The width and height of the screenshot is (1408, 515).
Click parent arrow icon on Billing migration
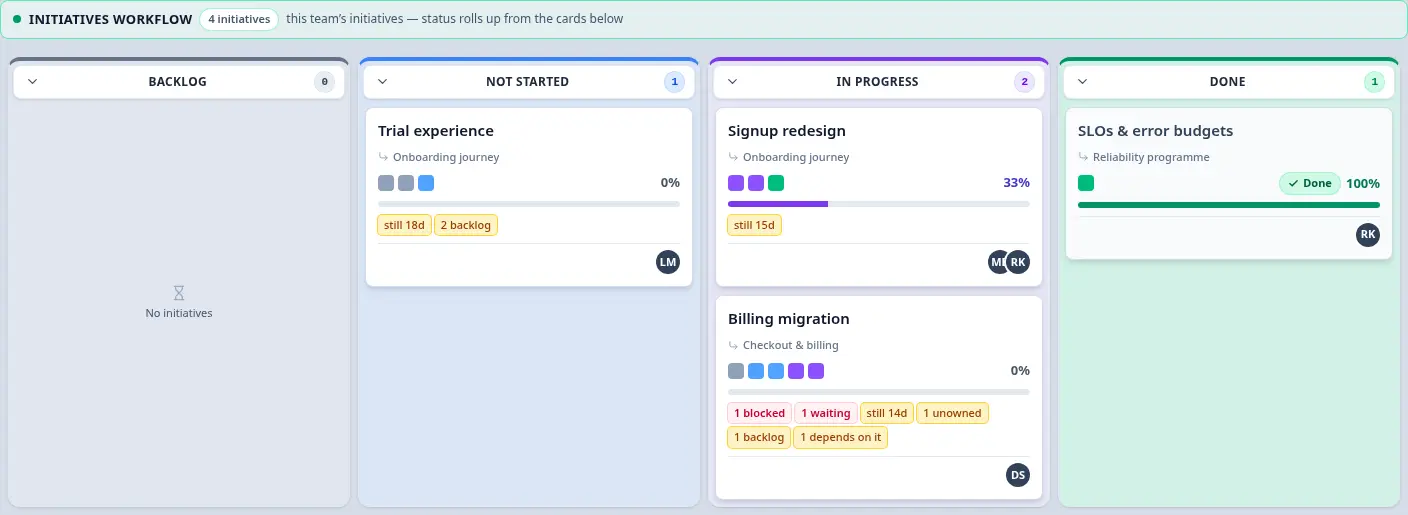733,345
